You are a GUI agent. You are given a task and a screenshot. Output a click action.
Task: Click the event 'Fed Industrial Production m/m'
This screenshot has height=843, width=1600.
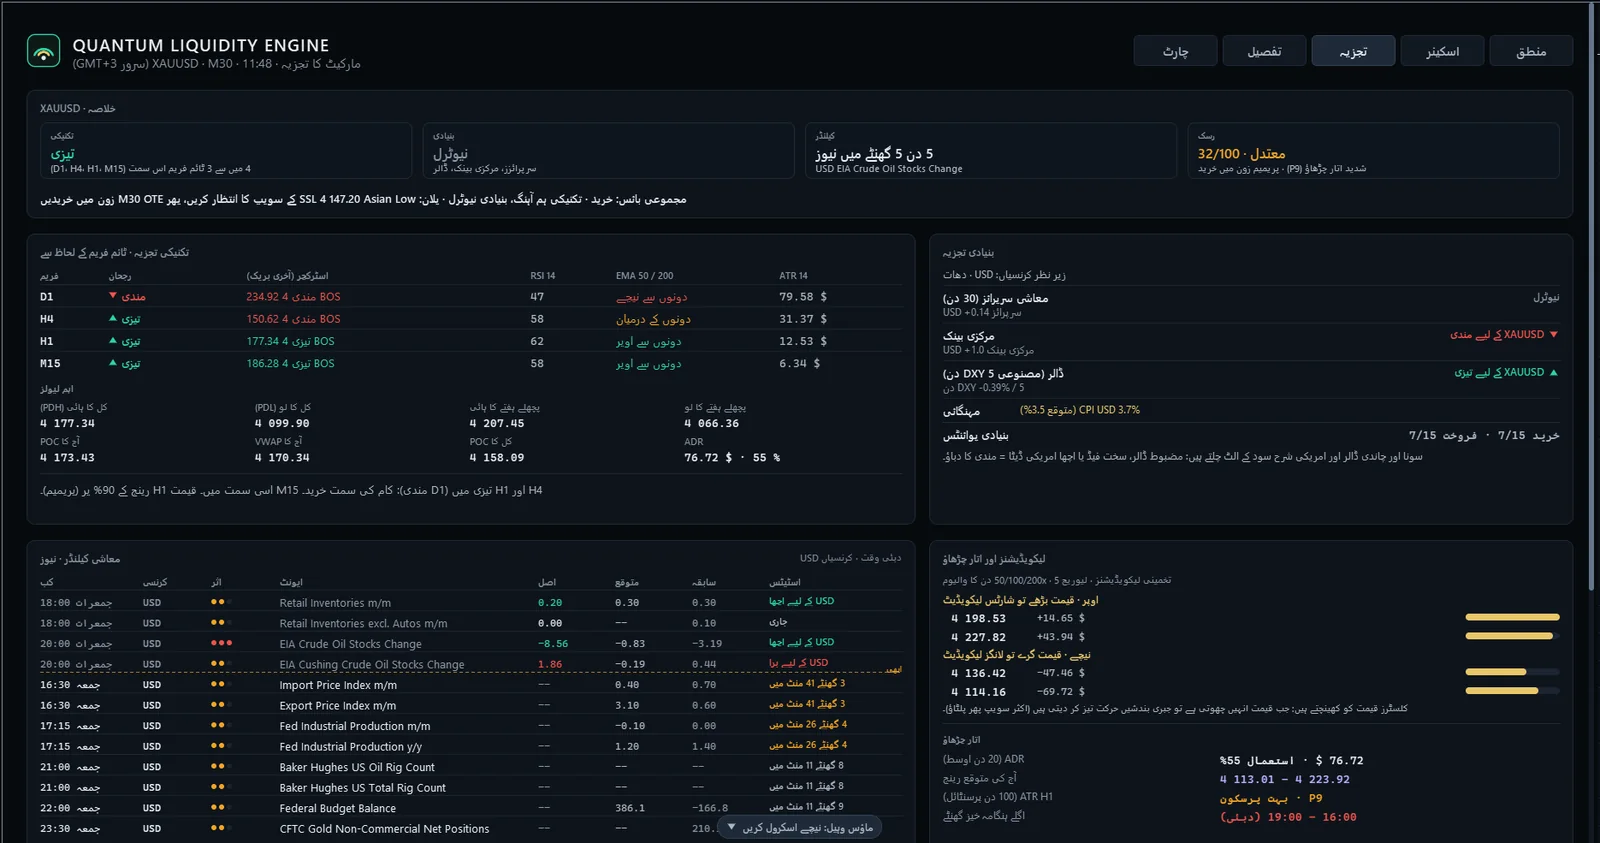coord(355,726)
